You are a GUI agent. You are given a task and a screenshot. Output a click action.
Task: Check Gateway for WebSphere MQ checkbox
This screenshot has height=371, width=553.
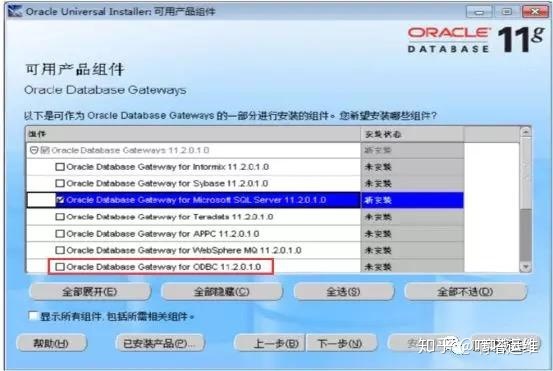(60, 250)
